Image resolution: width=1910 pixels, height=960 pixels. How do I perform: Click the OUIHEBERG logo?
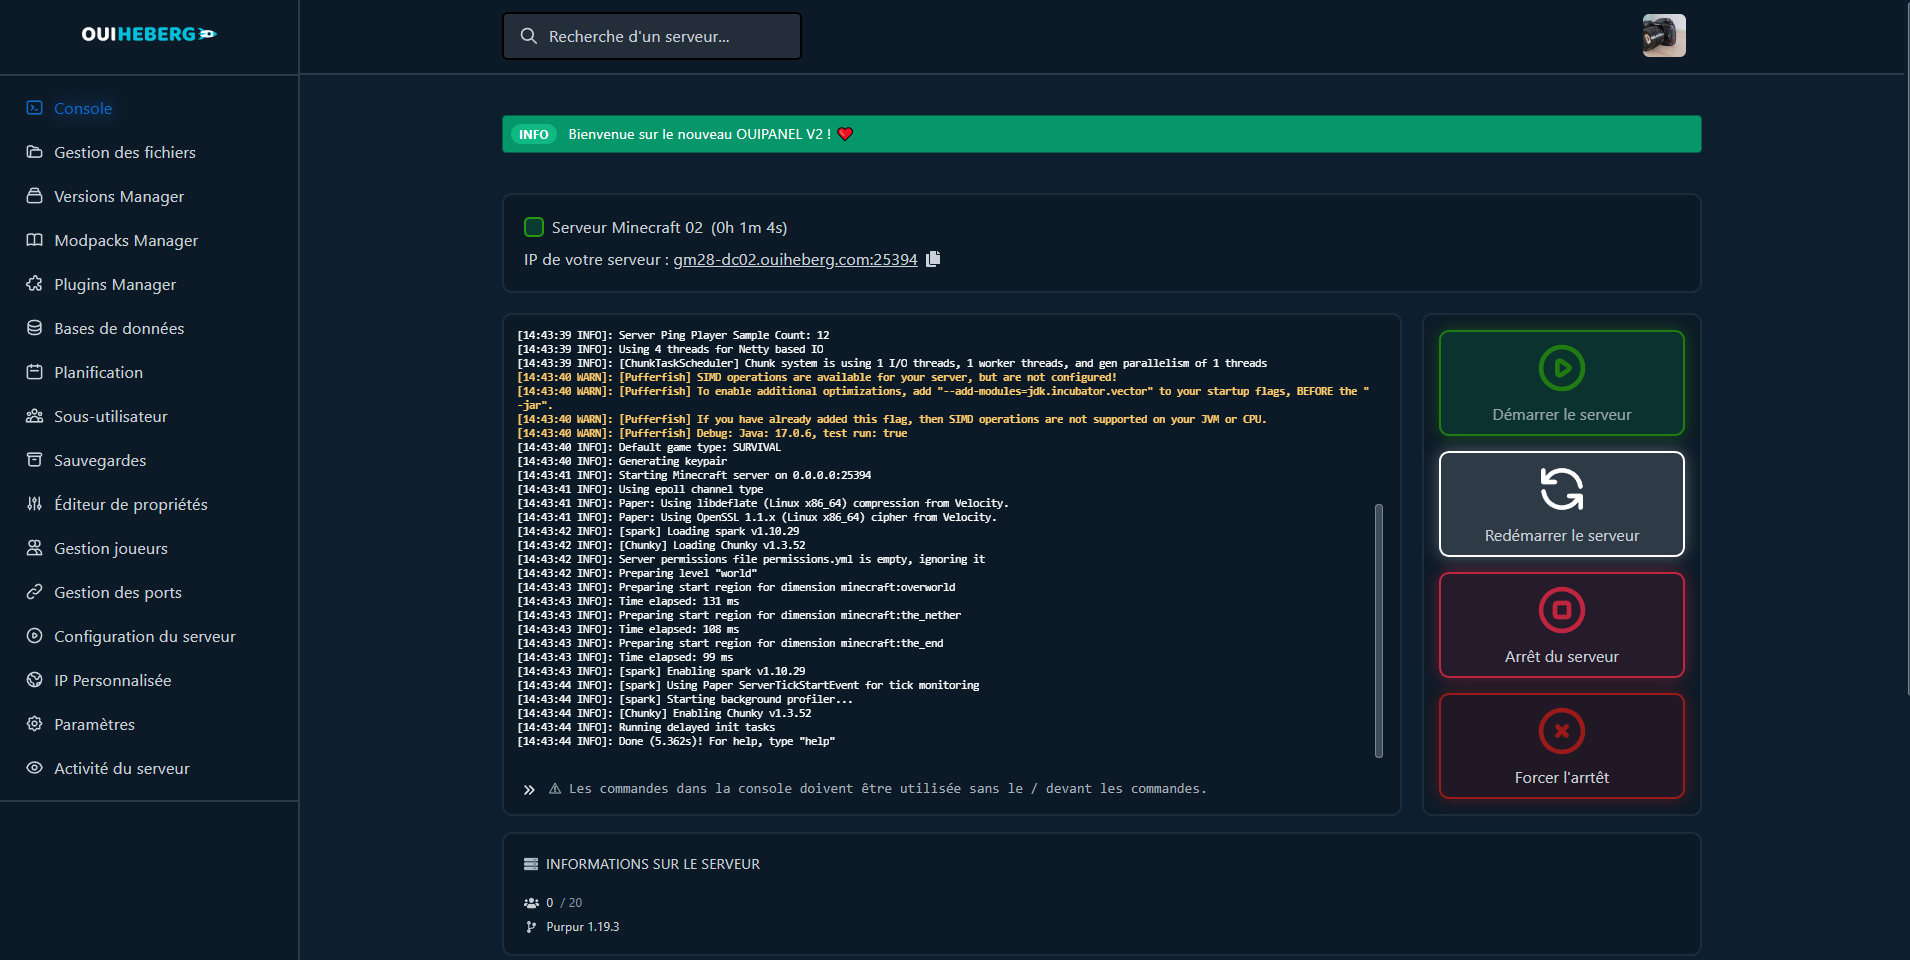pos(149,34)
